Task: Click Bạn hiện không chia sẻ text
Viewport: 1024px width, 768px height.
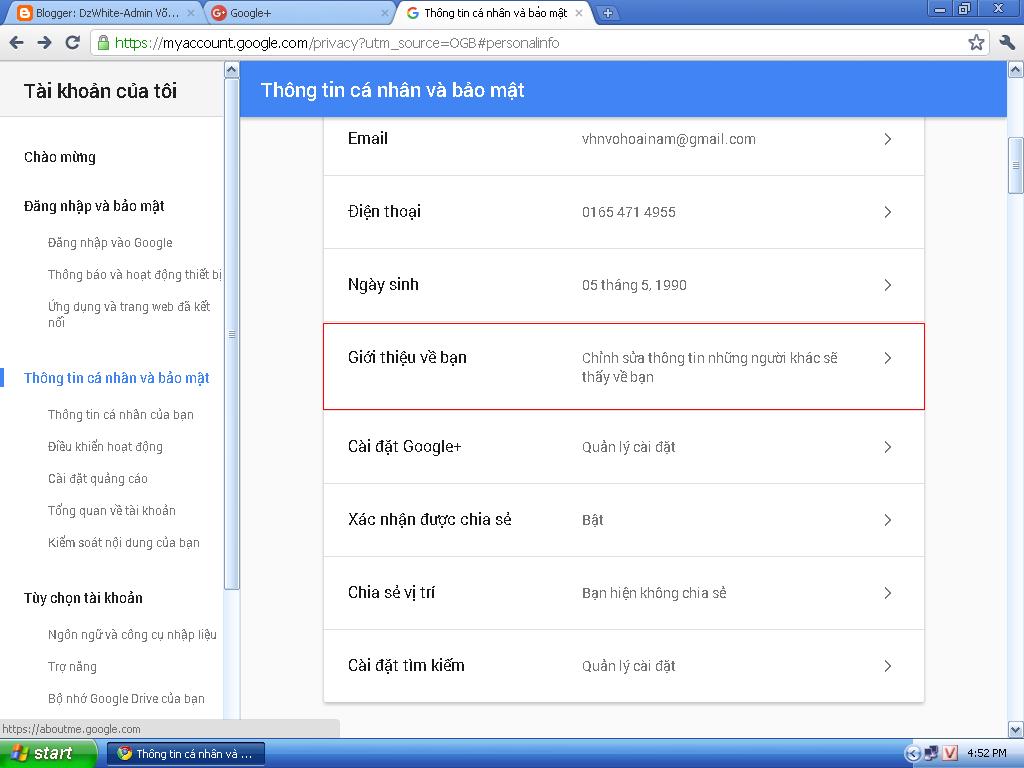Action: tap(654, 593)
